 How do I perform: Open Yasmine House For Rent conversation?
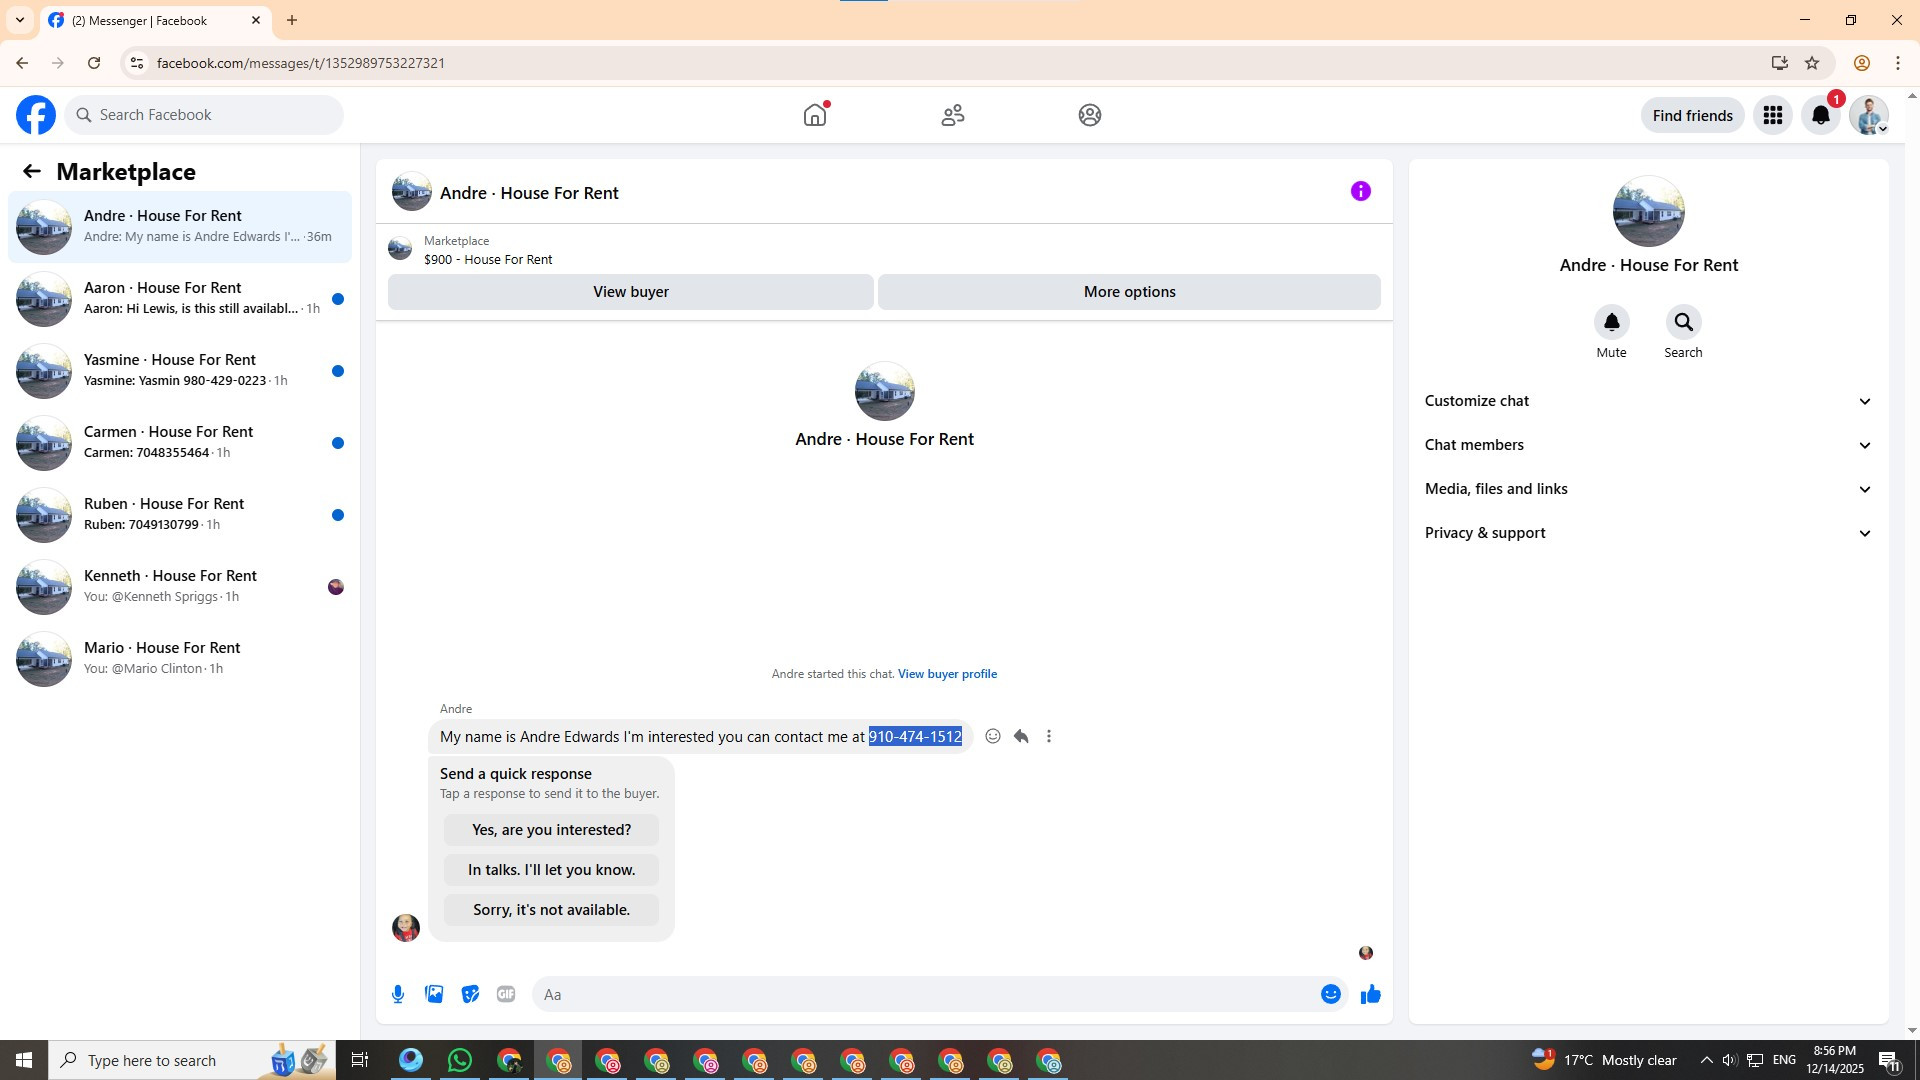point(180,370)
